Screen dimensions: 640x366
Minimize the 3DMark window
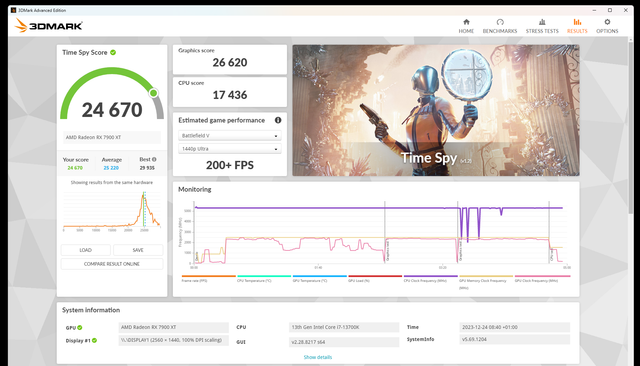(594, 10)
